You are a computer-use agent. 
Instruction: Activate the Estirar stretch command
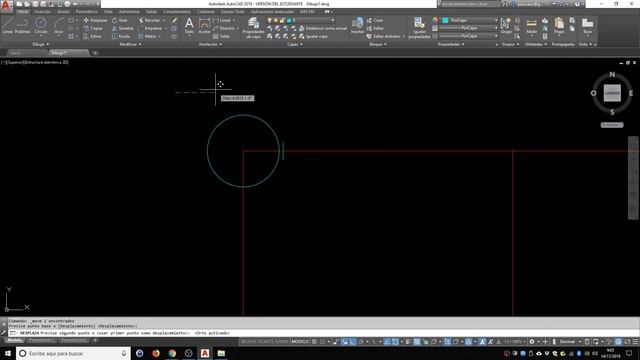coord(93,36)
